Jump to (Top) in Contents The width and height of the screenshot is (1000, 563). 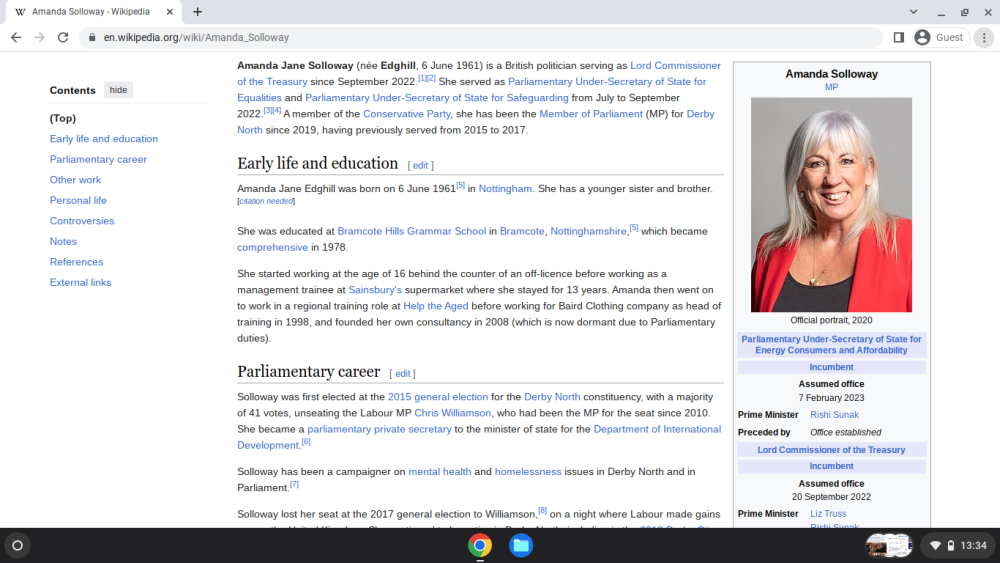pos(62,118)
